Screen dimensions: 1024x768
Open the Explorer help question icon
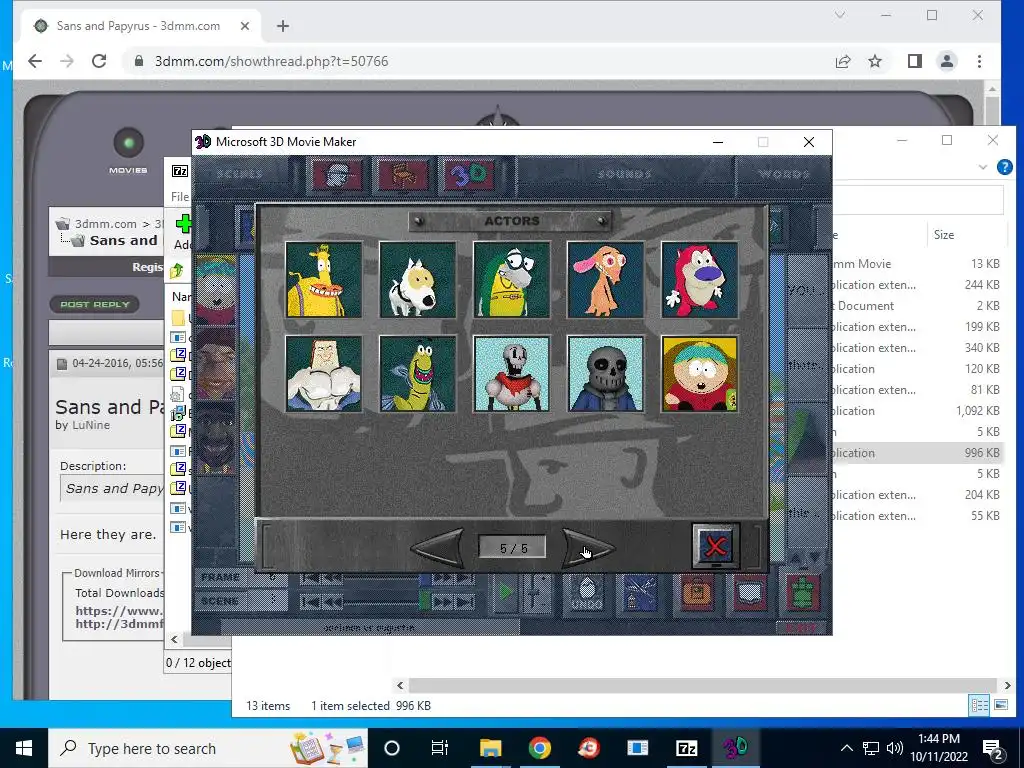tap(1004, 167)
